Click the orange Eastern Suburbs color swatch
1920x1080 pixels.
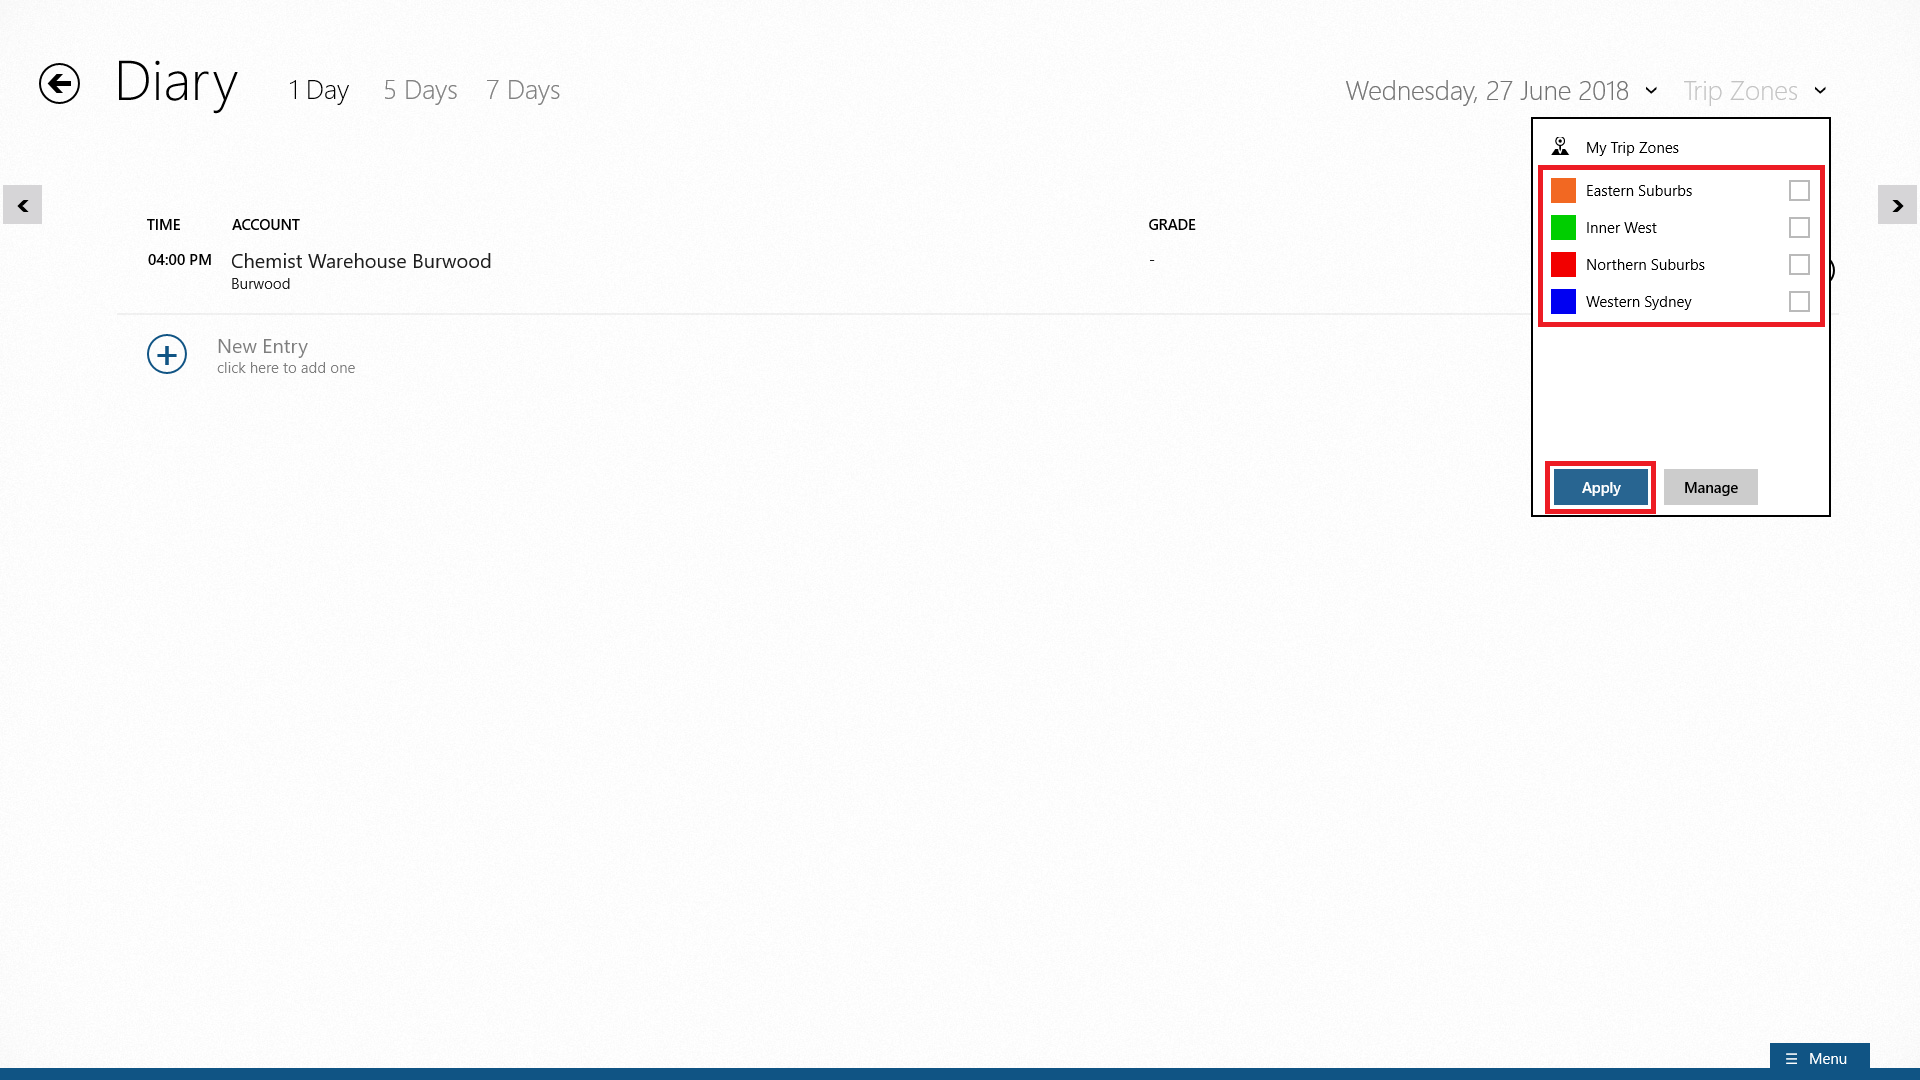pos(1563,190)
